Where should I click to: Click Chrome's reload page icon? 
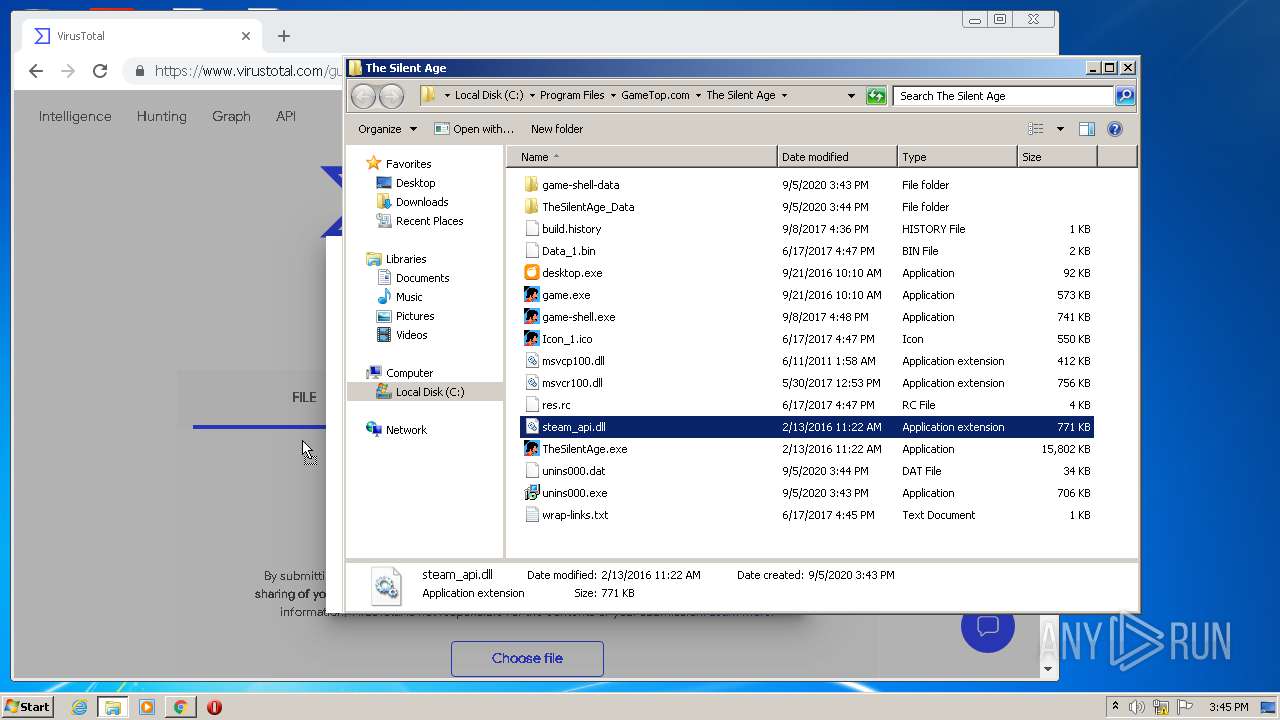[100, 71]
